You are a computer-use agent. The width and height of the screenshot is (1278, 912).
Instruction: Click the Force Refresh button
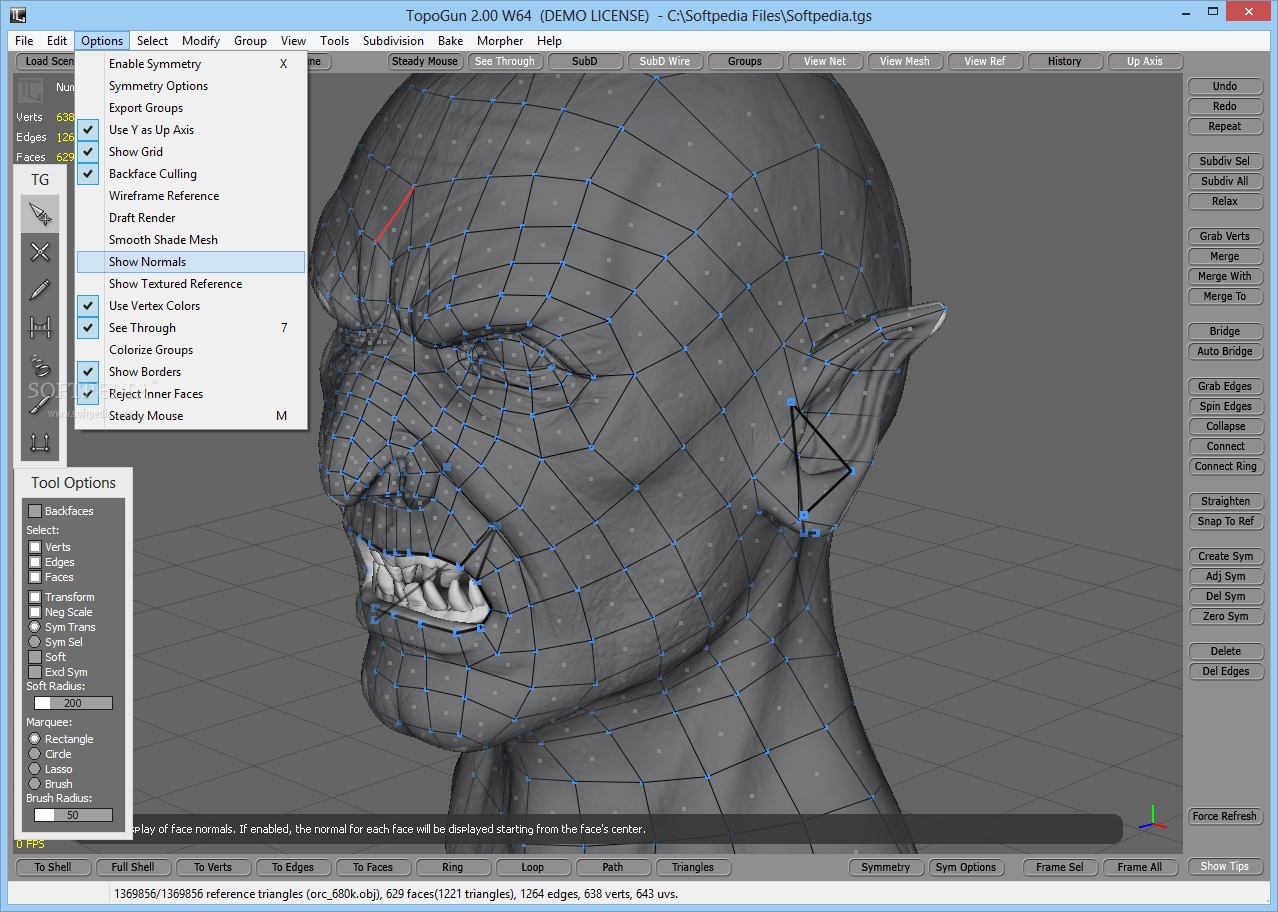coord(1224,816)
